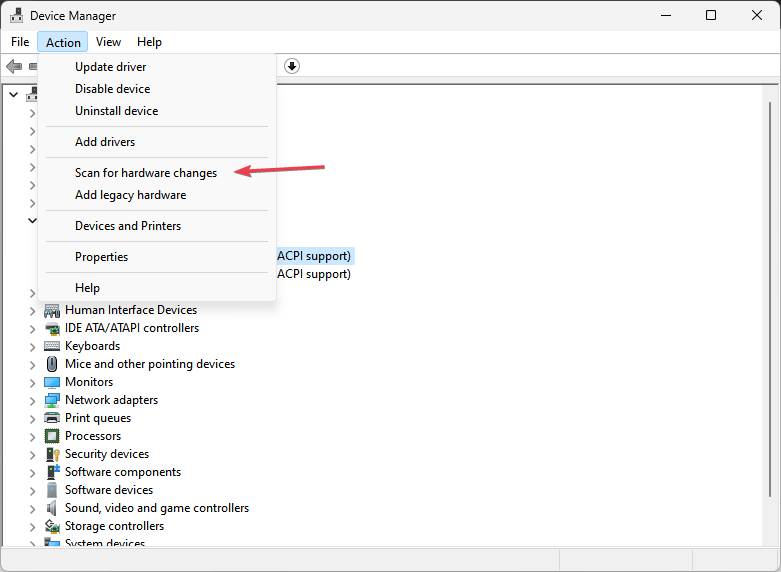
Task: Expand the IDE ATA/ATAPI controllers node
Action: (32, 329)
